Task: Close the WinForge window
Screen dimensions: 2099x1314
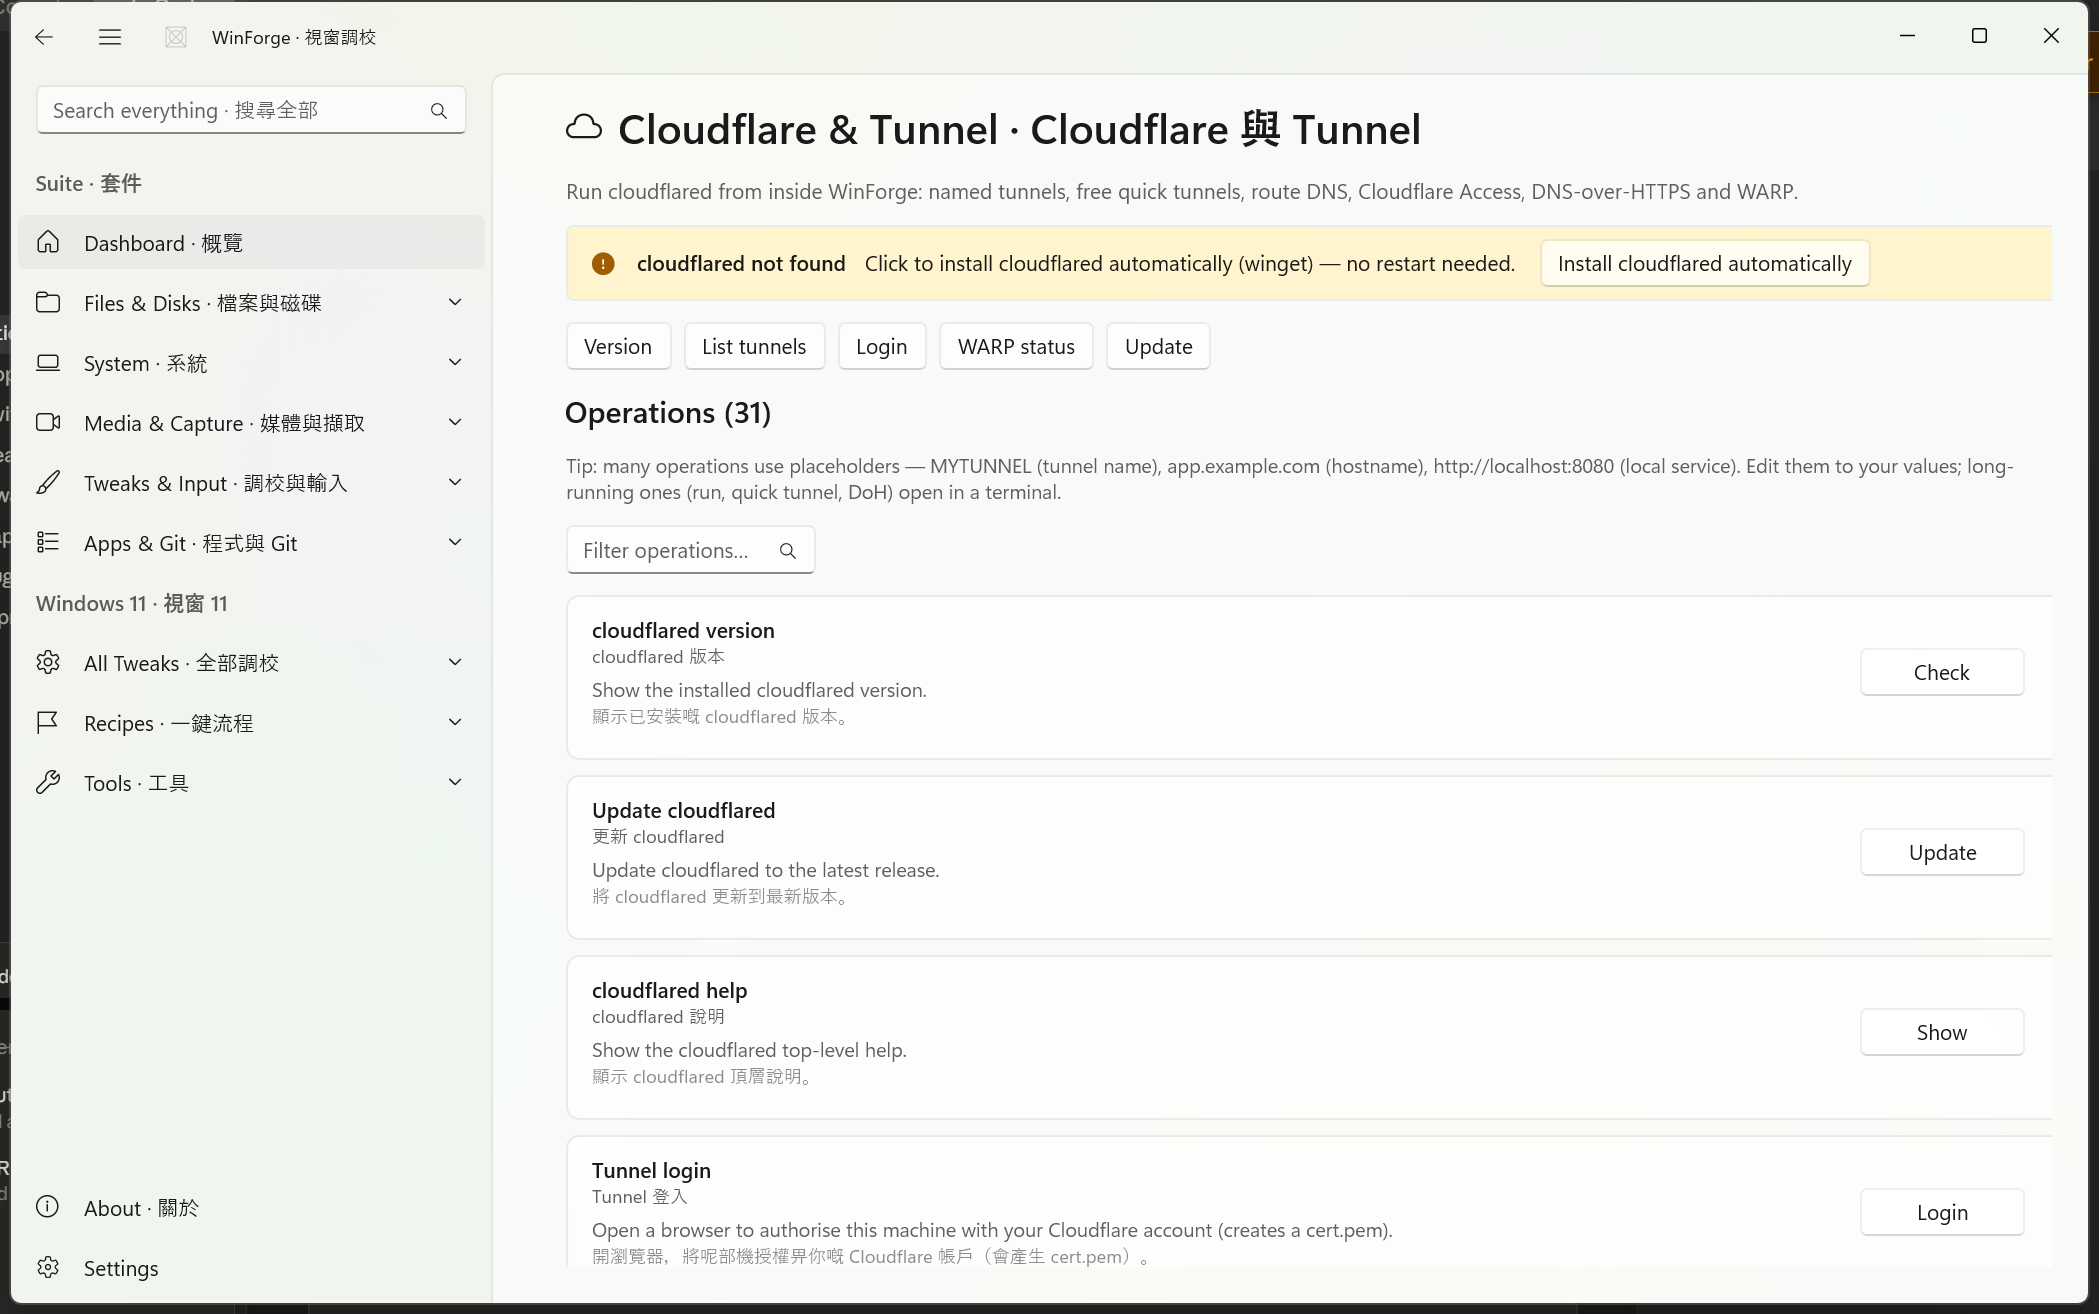Action: pyautogui.click(x=2051, y=36)
